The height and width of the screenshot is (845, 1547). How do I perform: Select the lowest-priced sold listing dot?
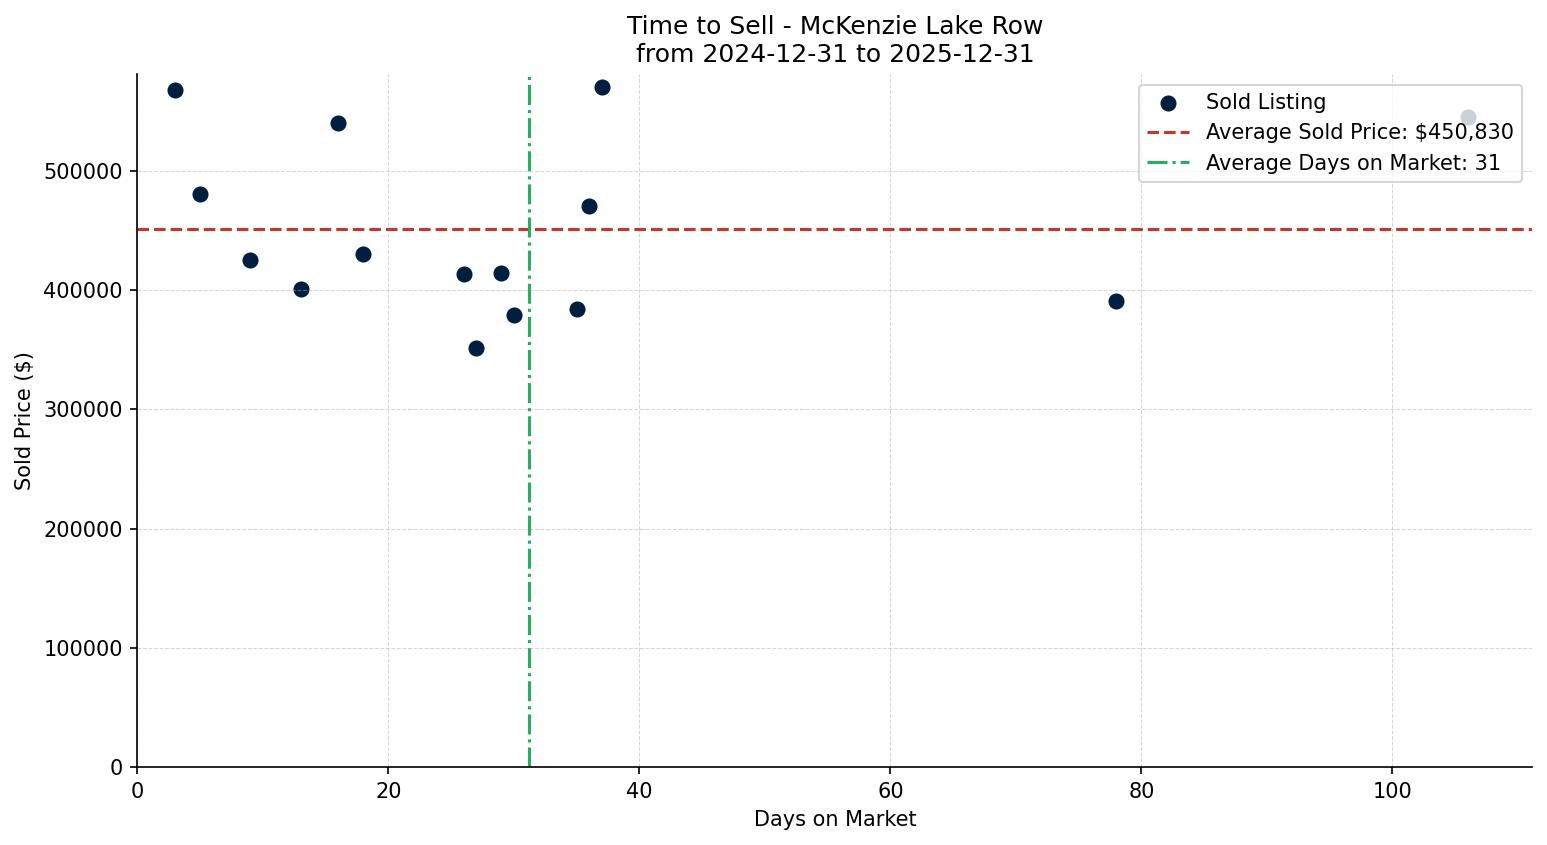point(476,348)
